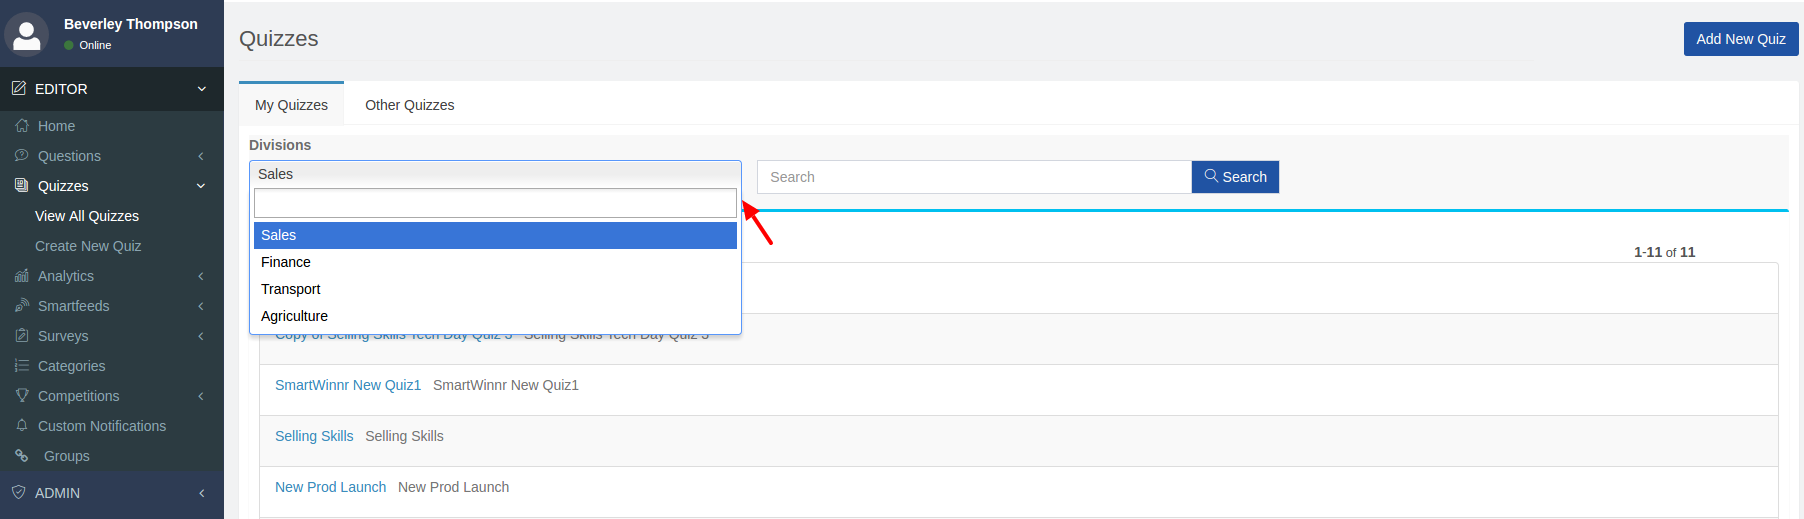Click the Analytics chart icon
This screenshot has width=1804, height=519.
click(x=22, y=276)
